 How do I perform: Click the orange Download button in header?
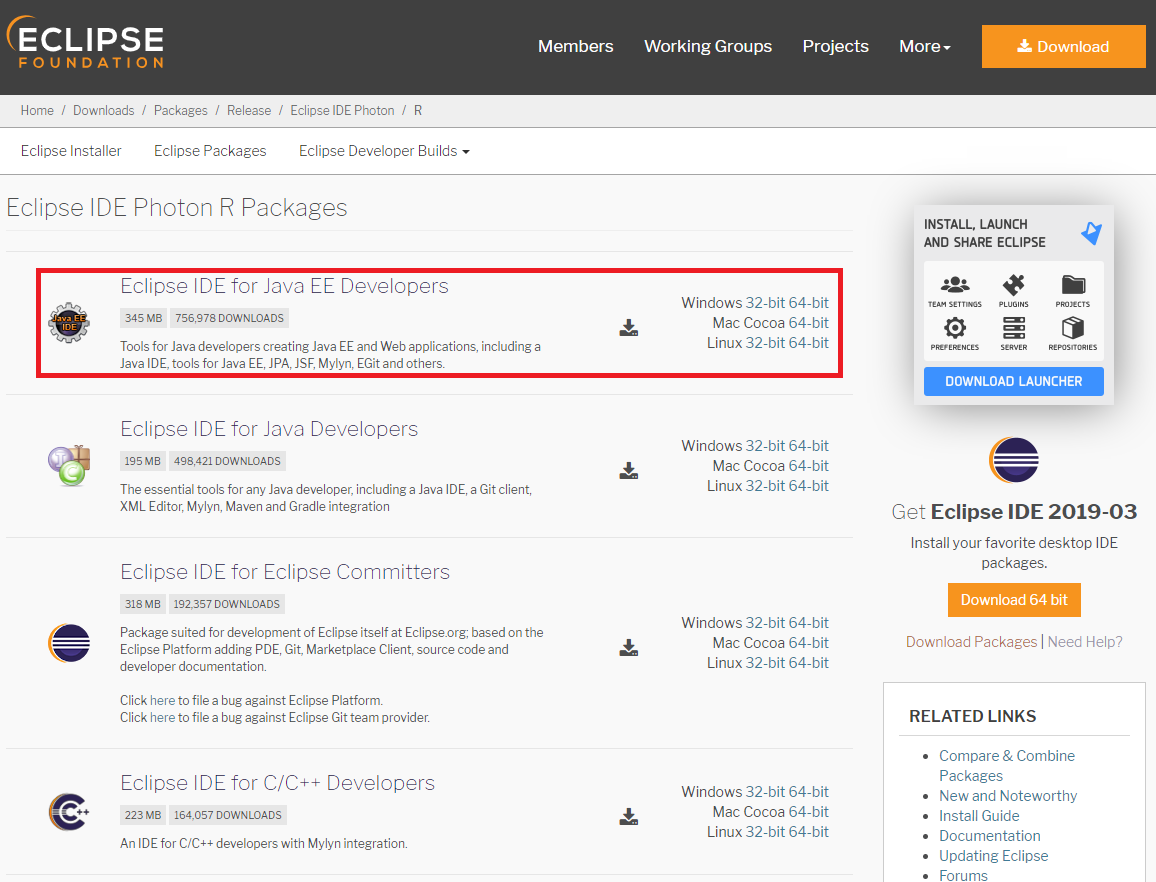(1063, 46)
